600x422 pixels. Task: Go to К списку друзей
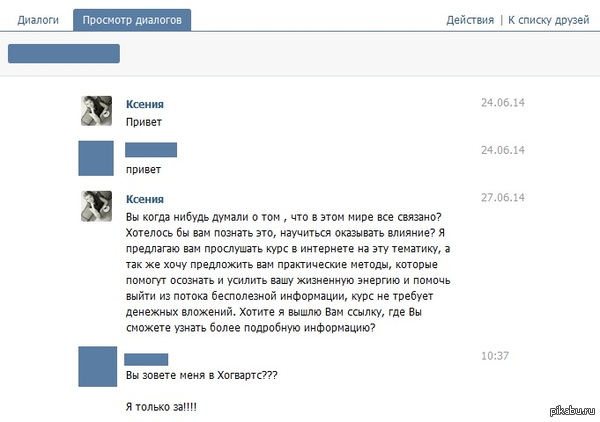coord(548,20)
